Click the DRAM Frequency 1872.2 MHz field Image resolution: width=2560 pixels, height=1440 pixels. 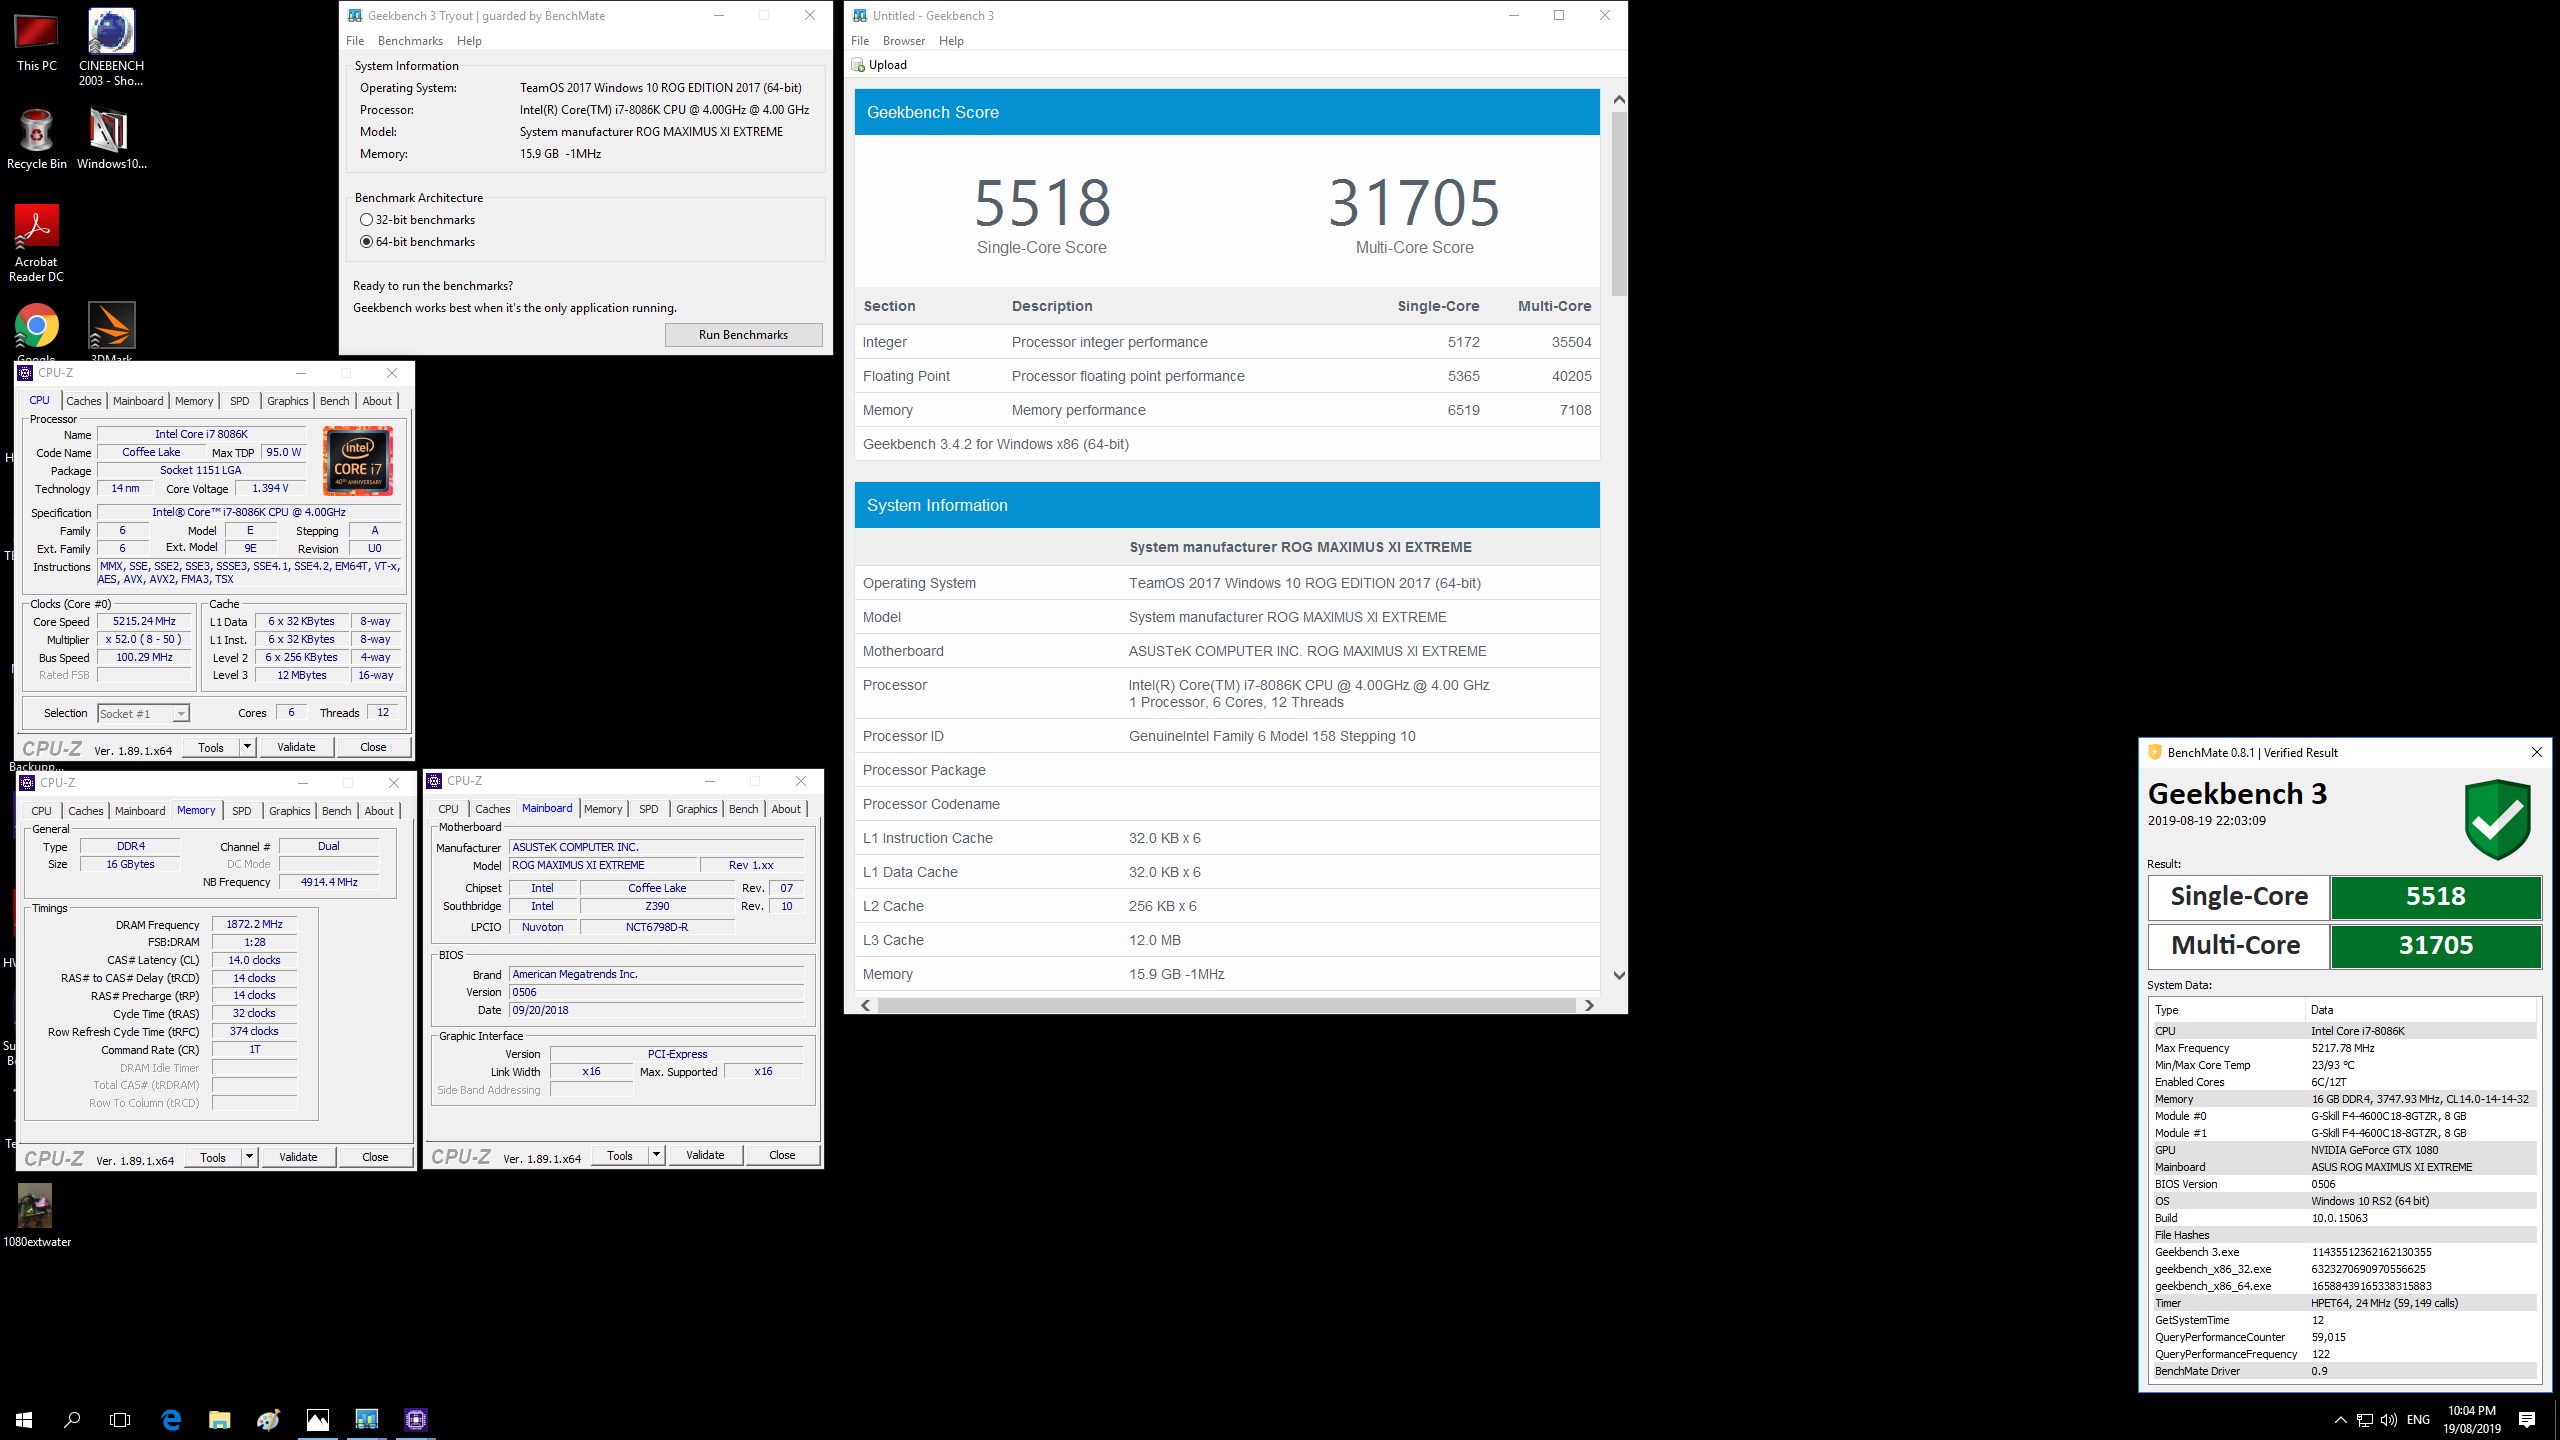click(x=254, y=925)
